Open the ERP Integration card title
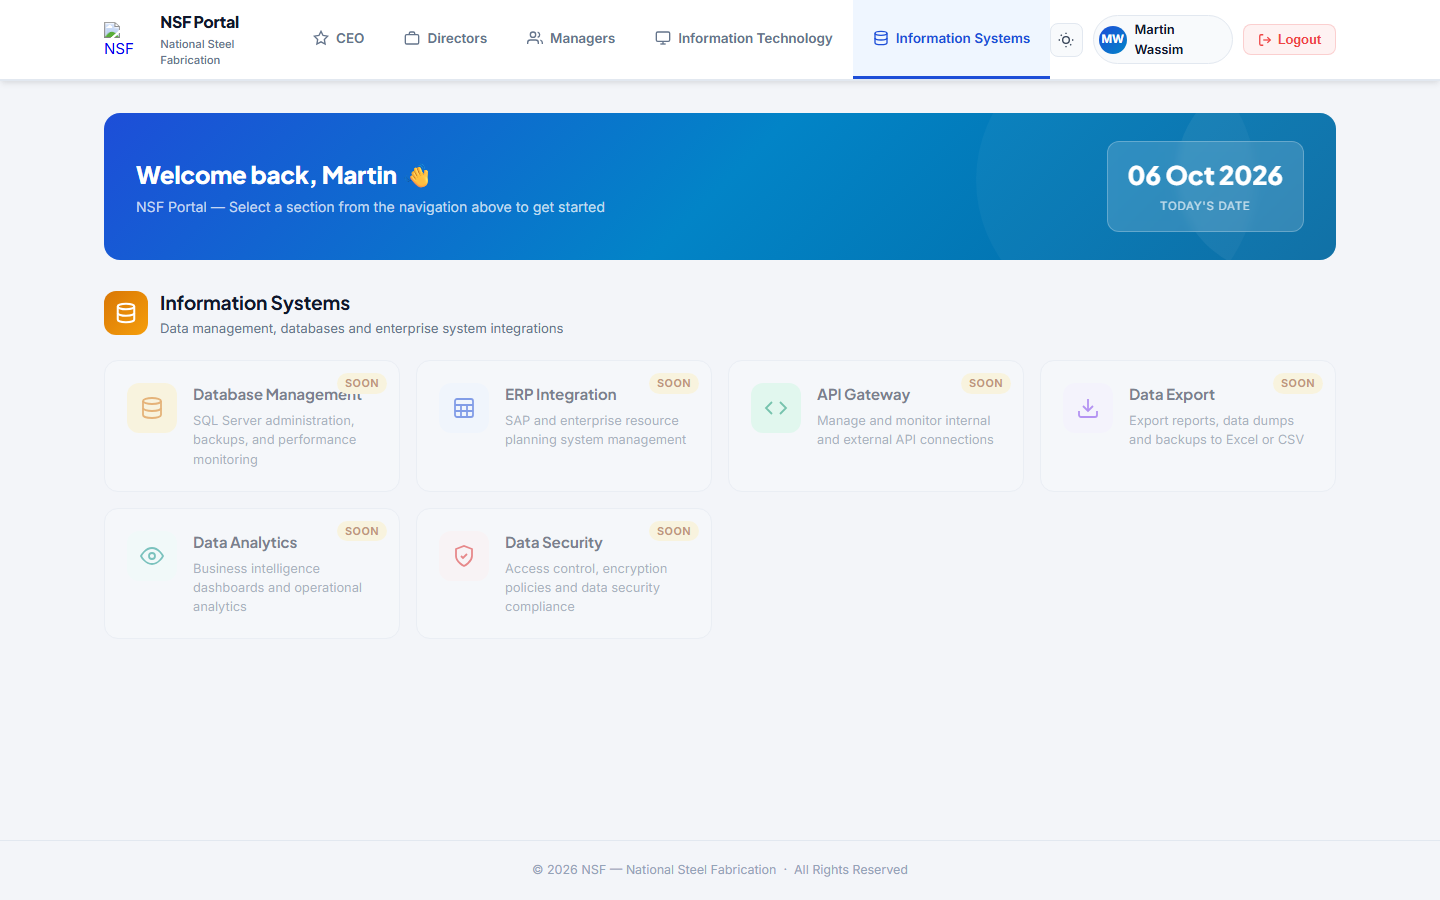 560,395
